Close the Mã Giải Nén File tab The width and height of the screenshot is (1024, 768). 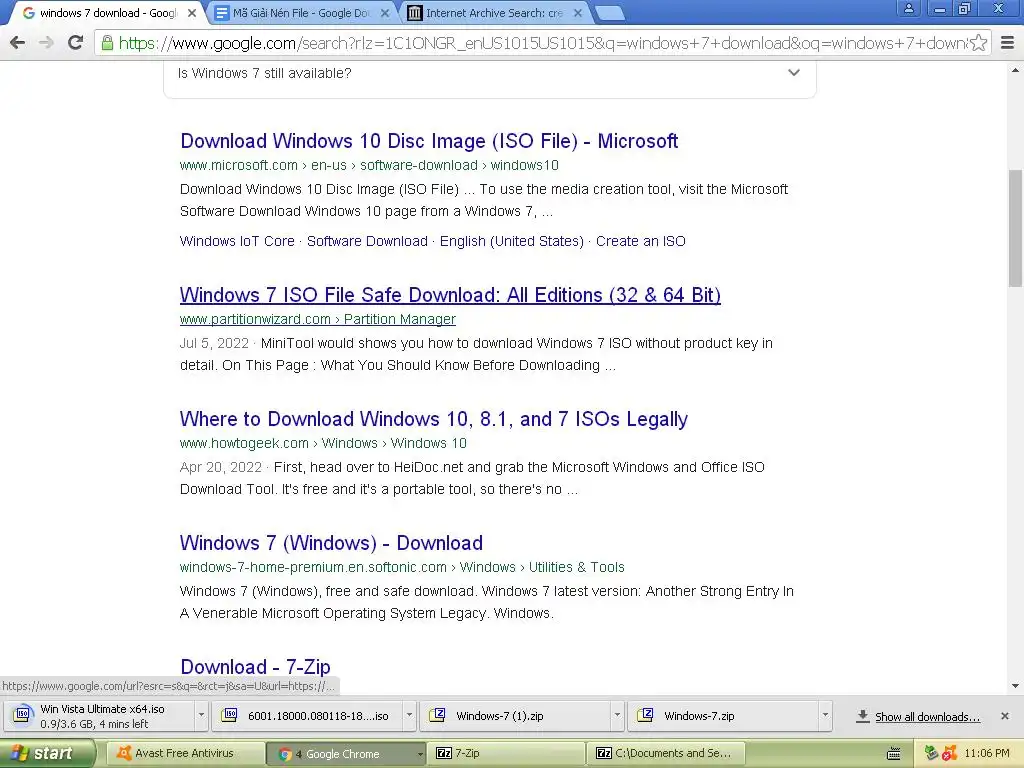(385, 12)
